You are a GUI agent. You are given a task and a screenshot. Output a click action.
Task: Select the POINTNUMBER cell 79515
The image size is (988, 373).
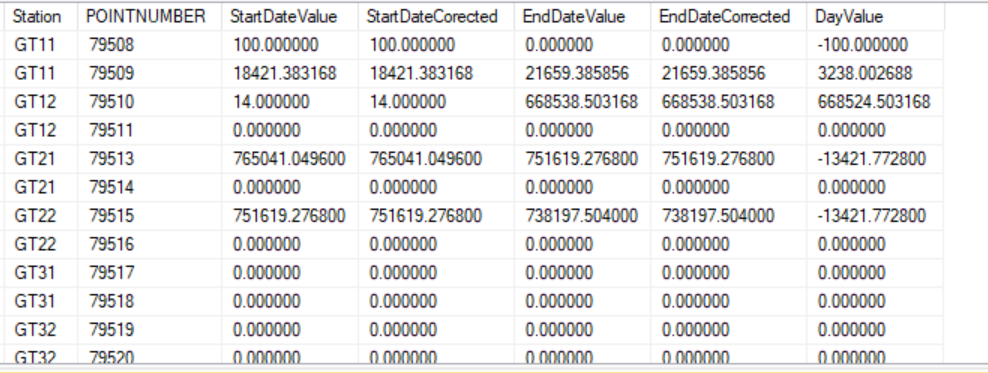coord(149,215)
